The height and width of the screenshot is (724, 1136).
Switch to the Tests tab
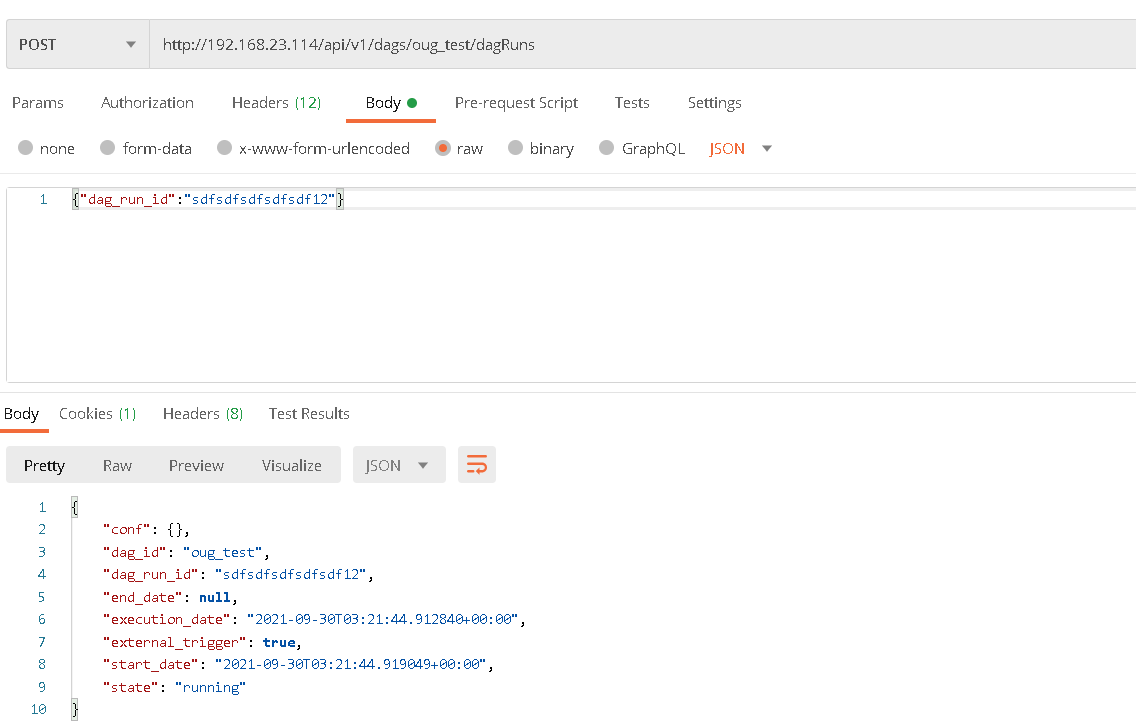[632, 103]
